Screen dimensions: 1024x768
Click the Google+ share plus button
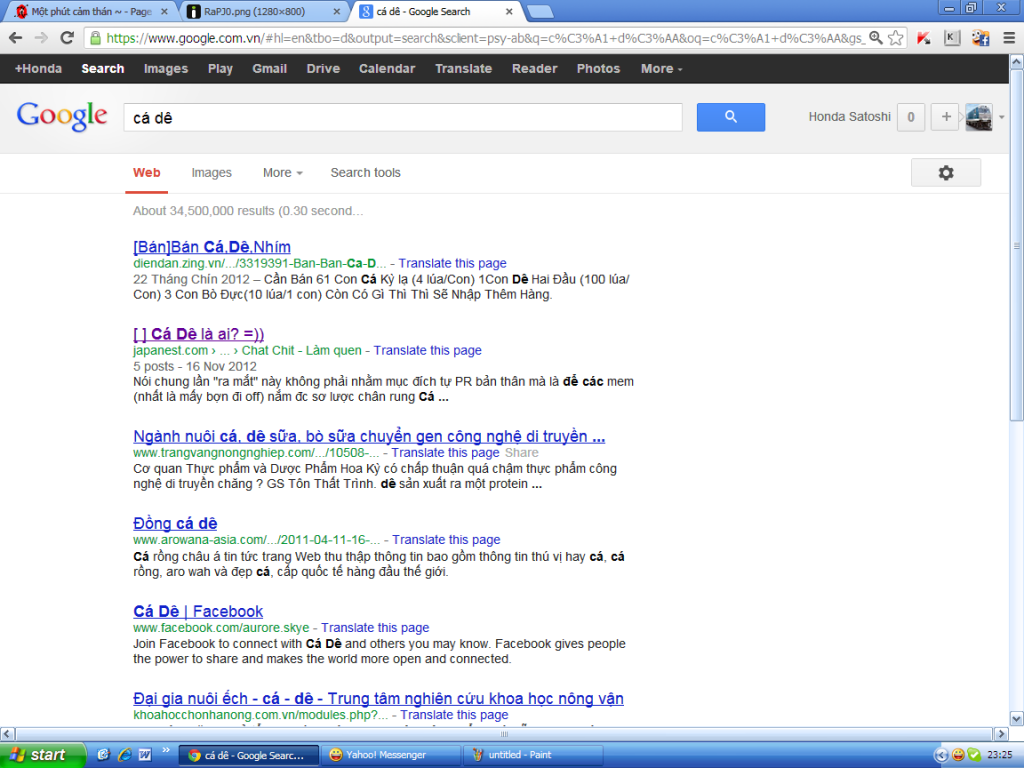(x=945, y=117)
